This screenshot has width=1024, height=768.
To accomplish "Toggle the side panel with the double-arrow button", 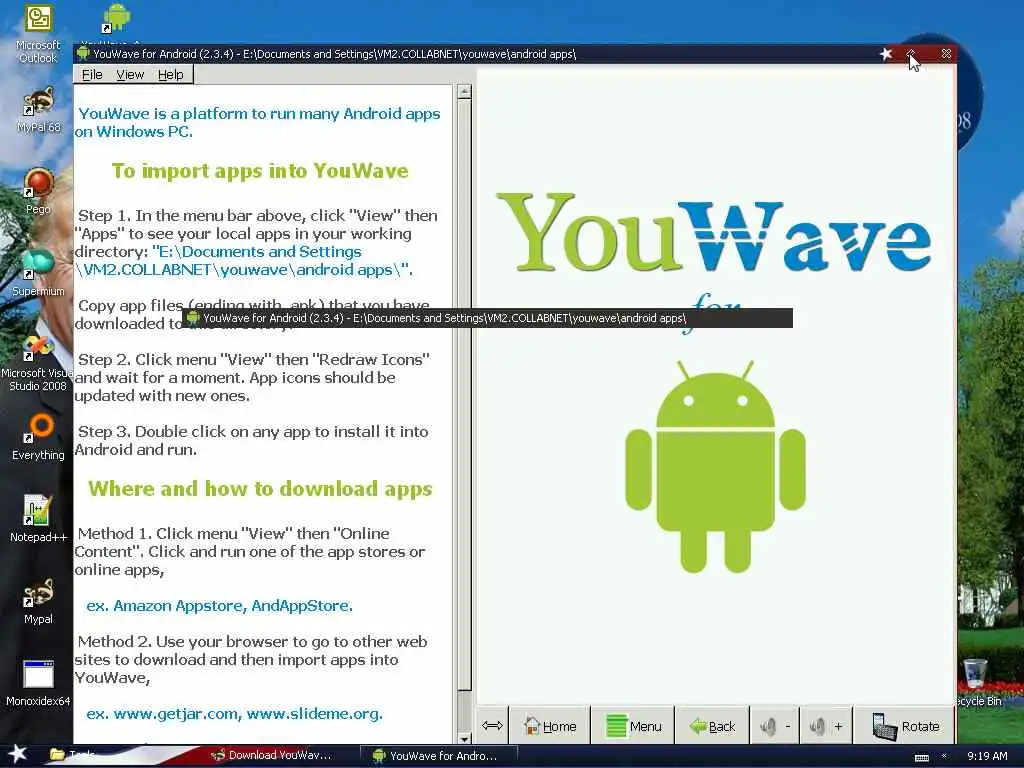I will [x=492, y=726].
